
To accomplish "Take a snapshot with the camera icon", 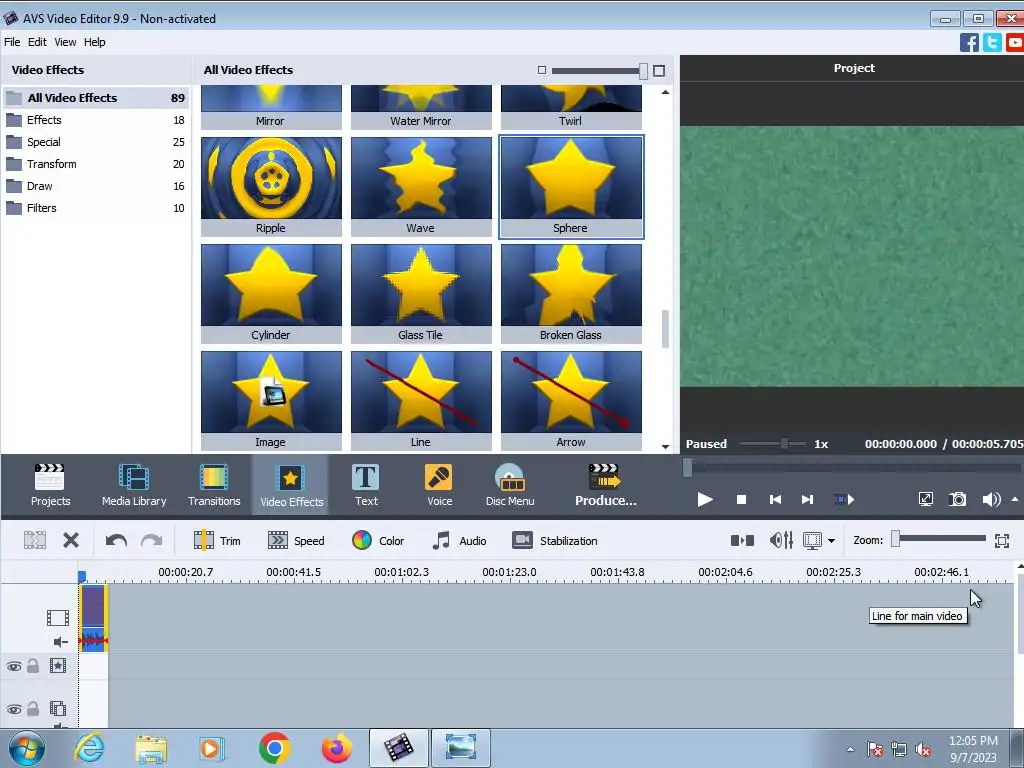I will pyautogui.click(x=957, y=500).
